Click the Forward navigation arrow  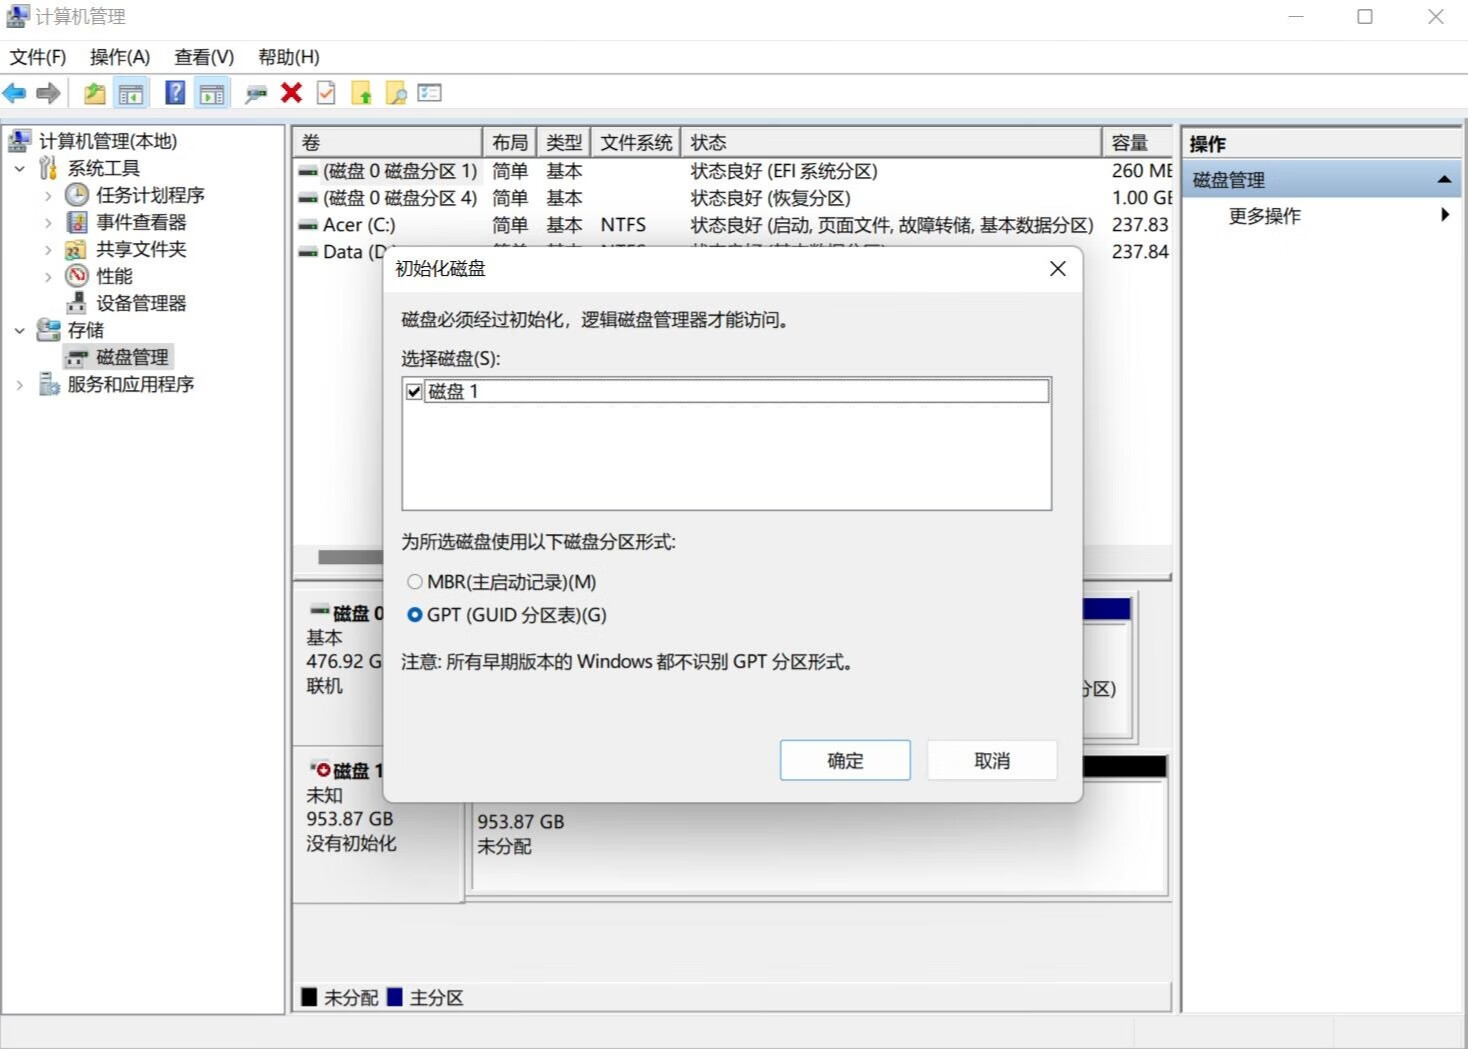click(47, 93)
